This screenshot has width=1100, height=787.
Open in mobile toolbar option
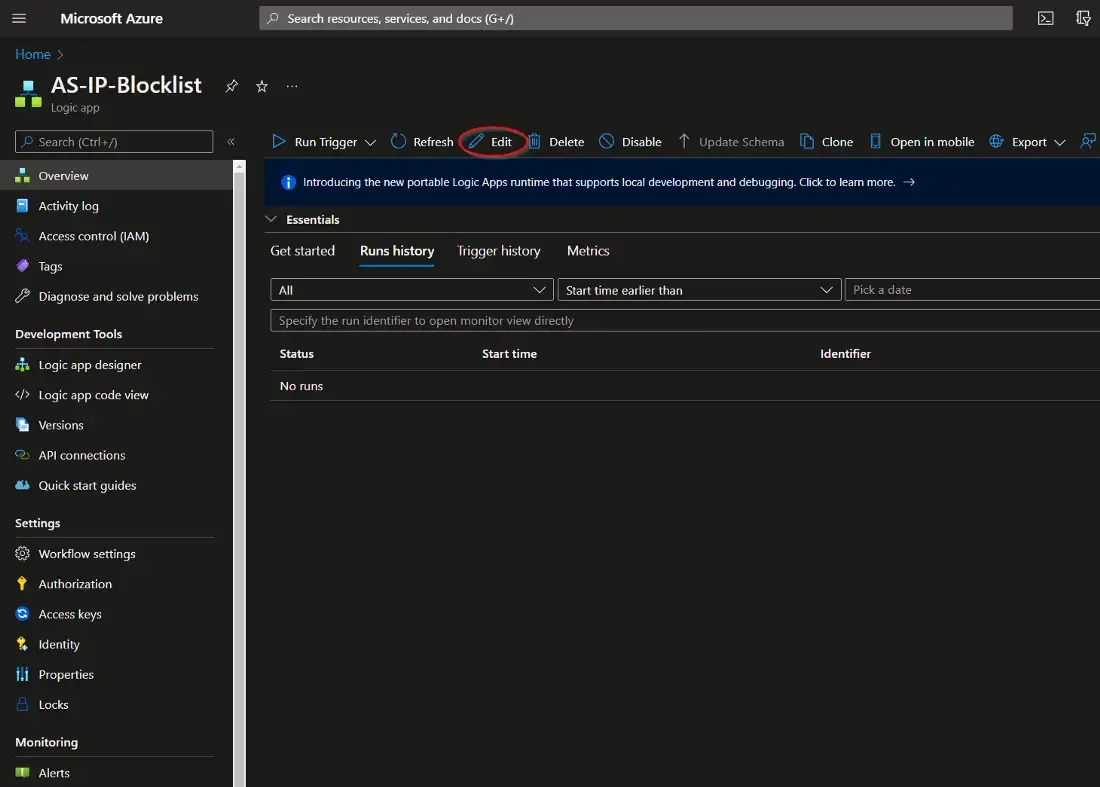click(x=921, y=142)
